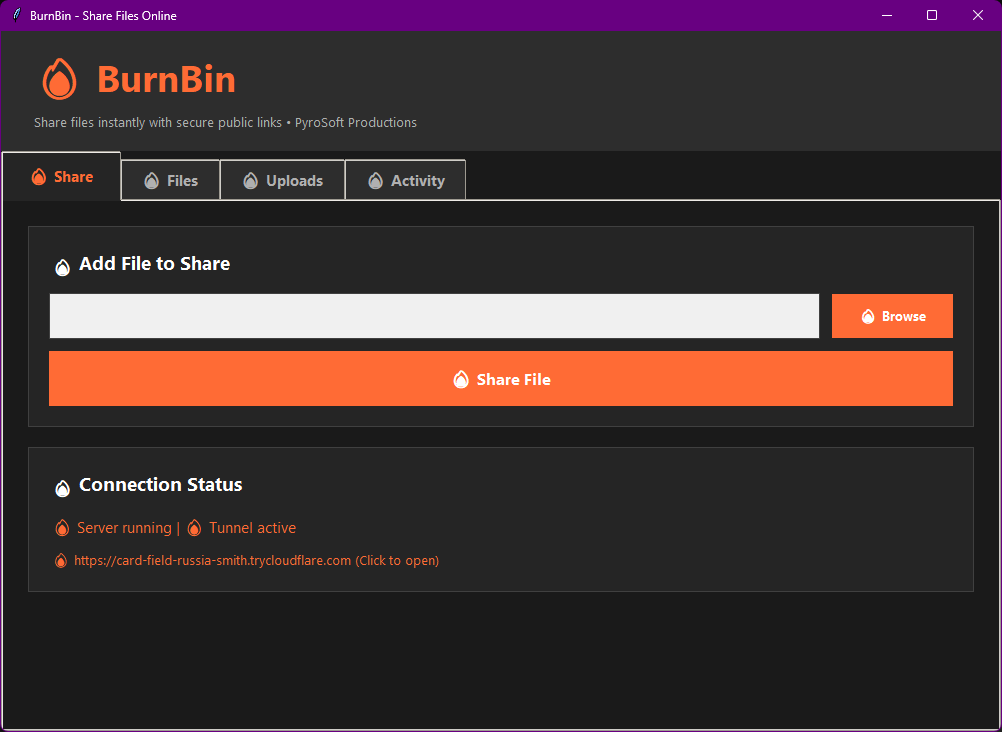Click into the file path input field

click(x=435, y=316)
